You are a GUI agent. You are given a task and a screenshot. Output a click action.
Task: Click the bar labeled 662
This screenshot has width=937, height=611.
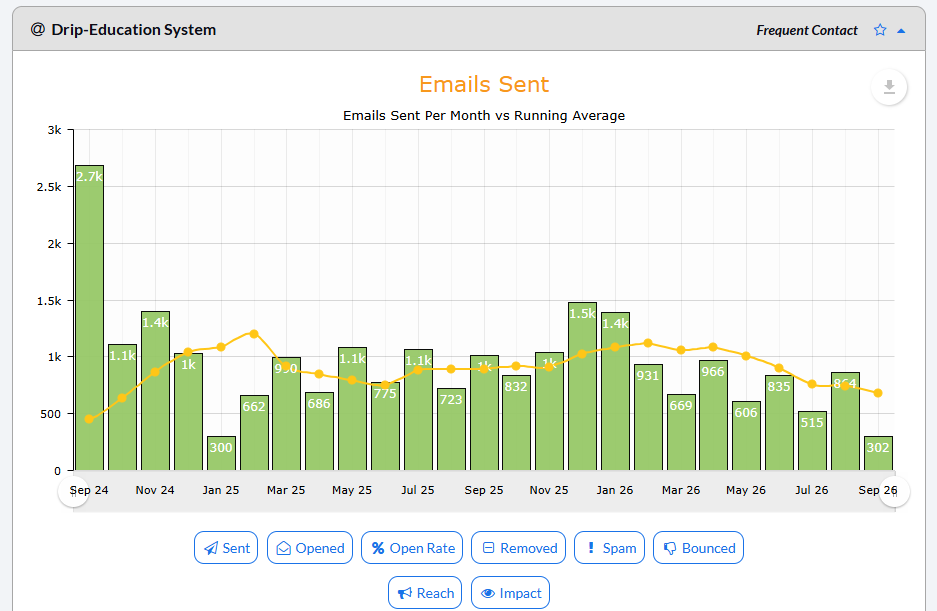254,433
